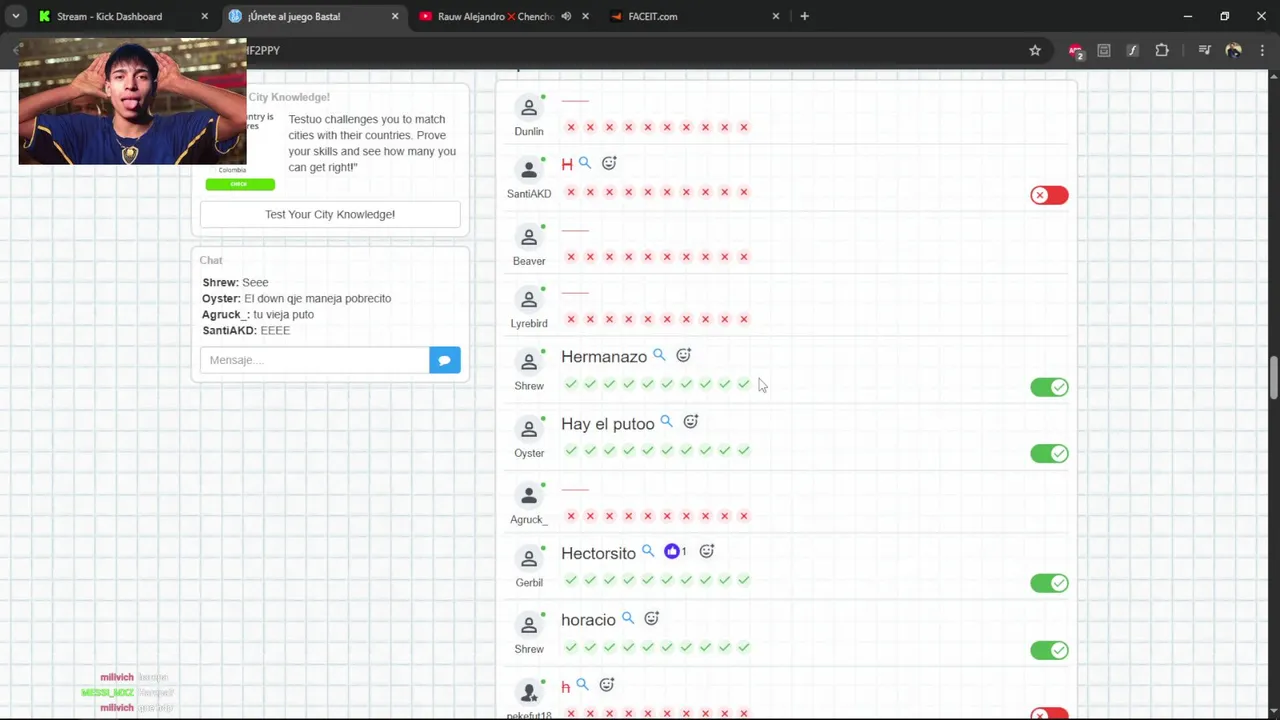Viewport: 1280px width, 720px height.
Task: Close the FACEIT.com tab
Action: (x=775, y=16)
